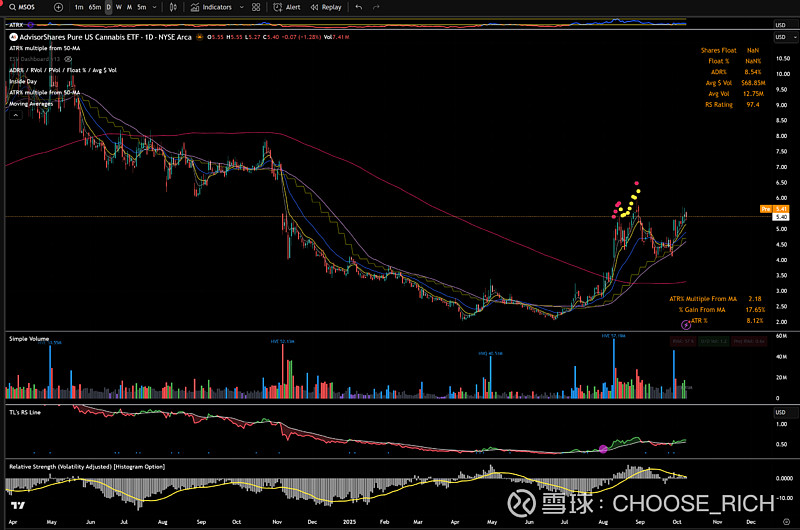This screenshot has height=530, width=800.
Task: Click the ATR% Multiple From MA 2.18 value
Action: pos(755,299)
